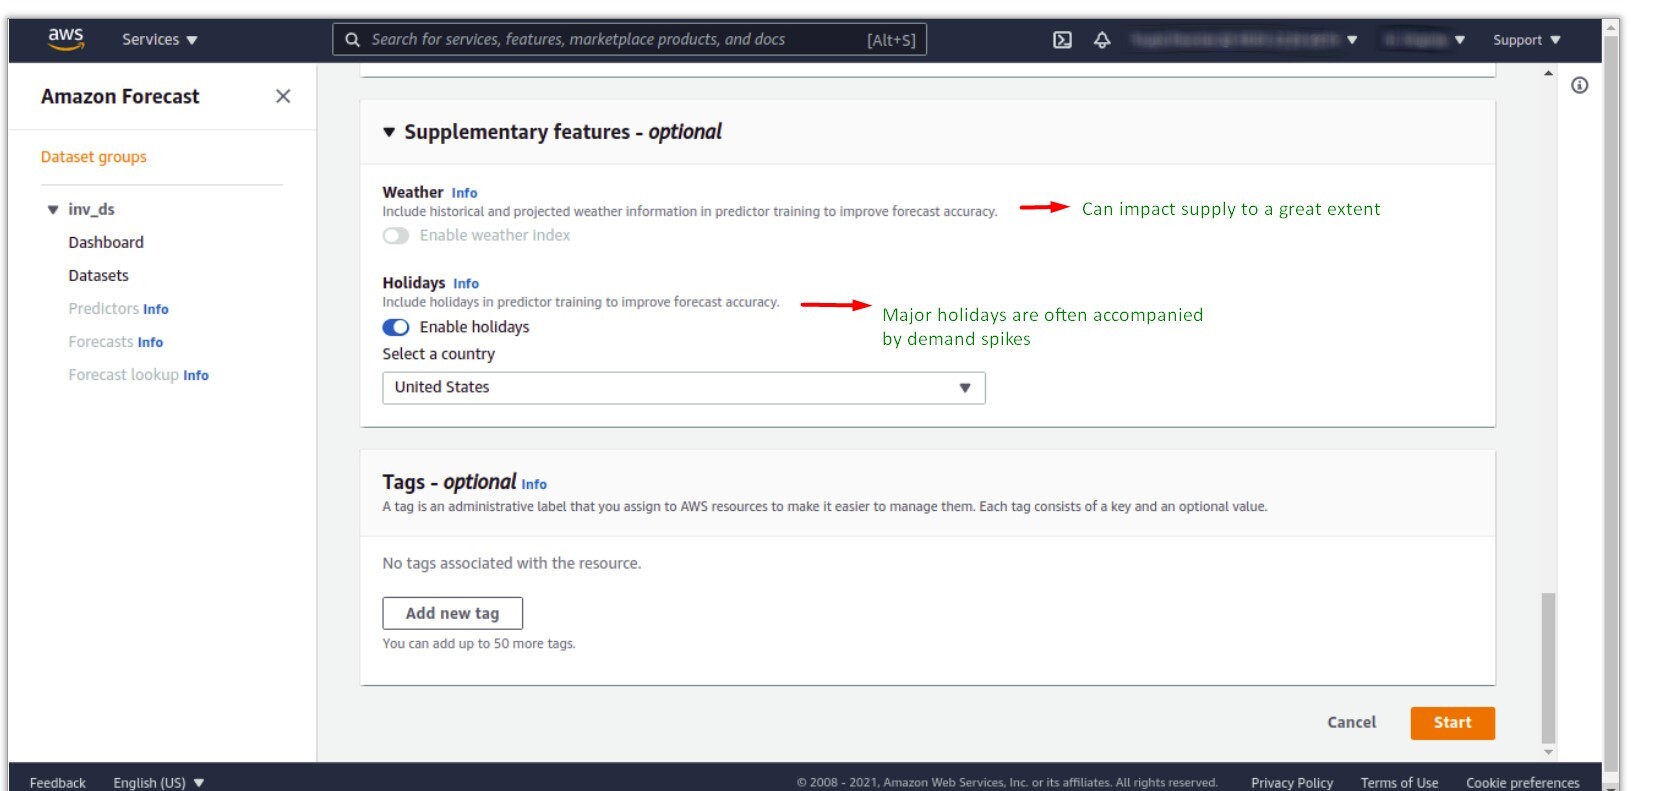Open the blurred account name dropdown
Image resolution: width=1654 pixels, height=791 pixels.
coord(1244,40)
